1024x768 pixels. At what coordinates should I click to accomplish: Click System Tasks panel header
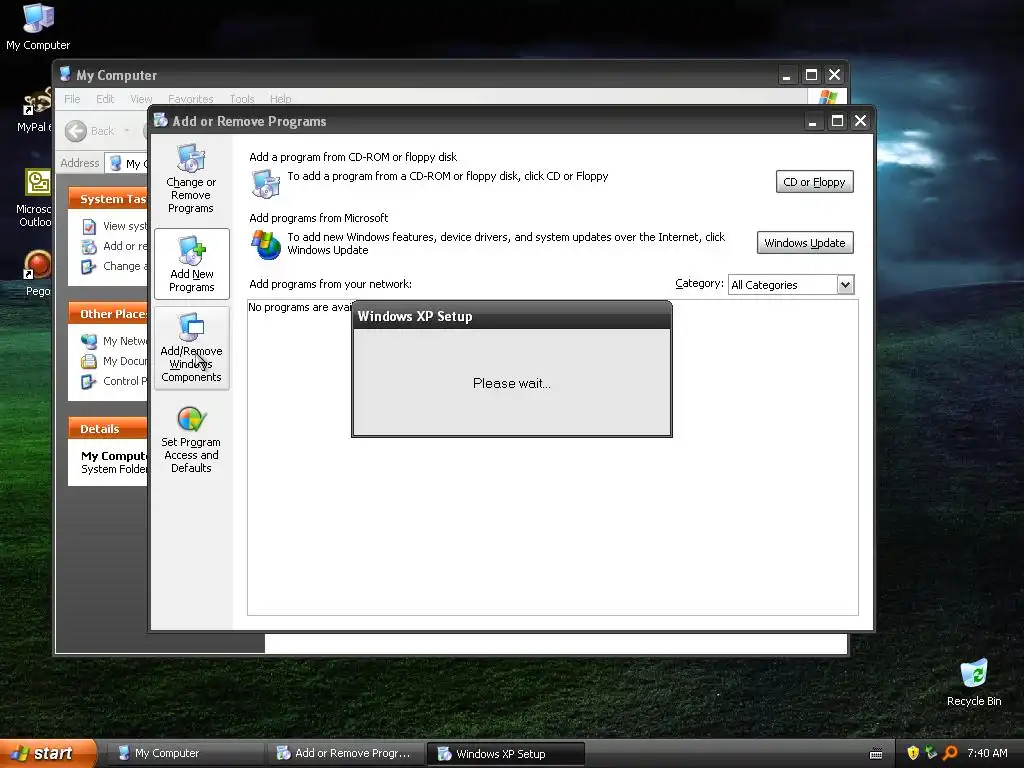pyautogui.click(x=108, y=199)
